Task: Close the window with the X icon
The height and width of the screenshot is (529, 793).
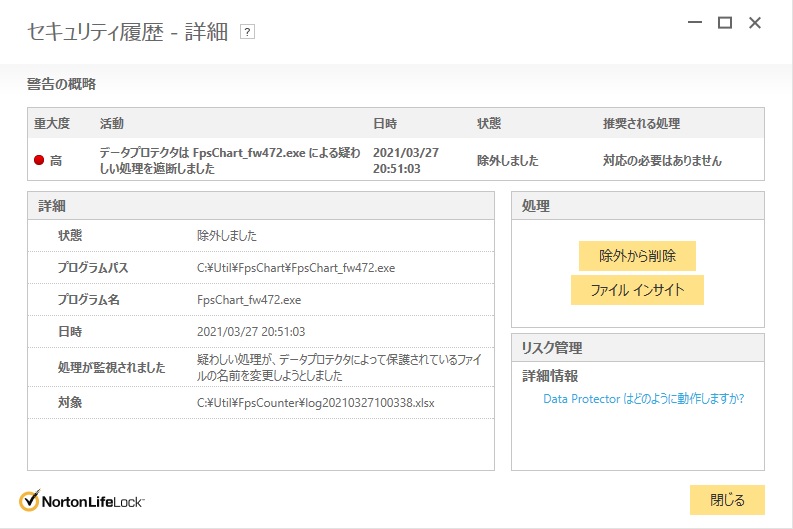Action: (x=755, y=23)
